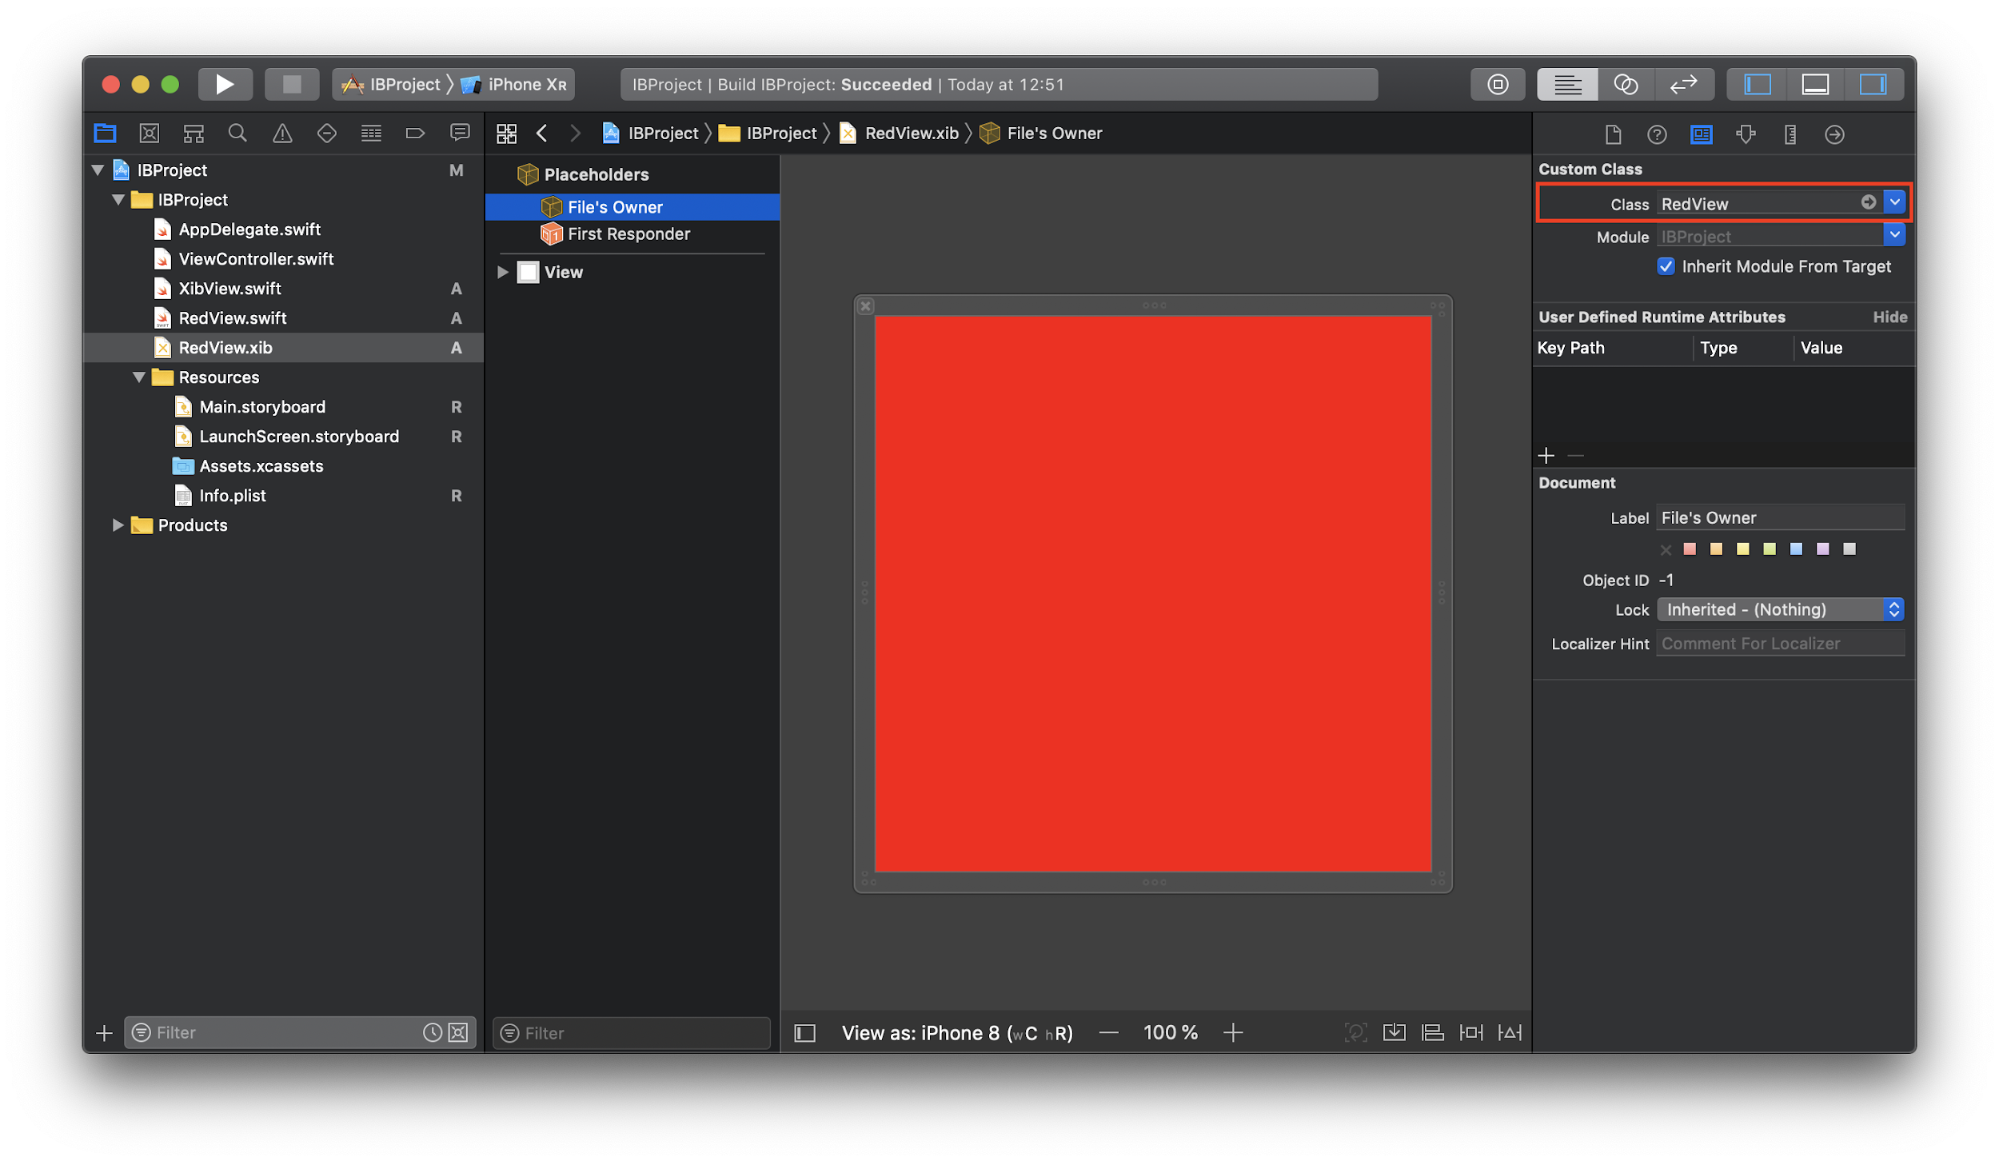The image size is (1999, 1163).
Task: Expand the View item in scene outline
Action: click(x=505, y=271)
